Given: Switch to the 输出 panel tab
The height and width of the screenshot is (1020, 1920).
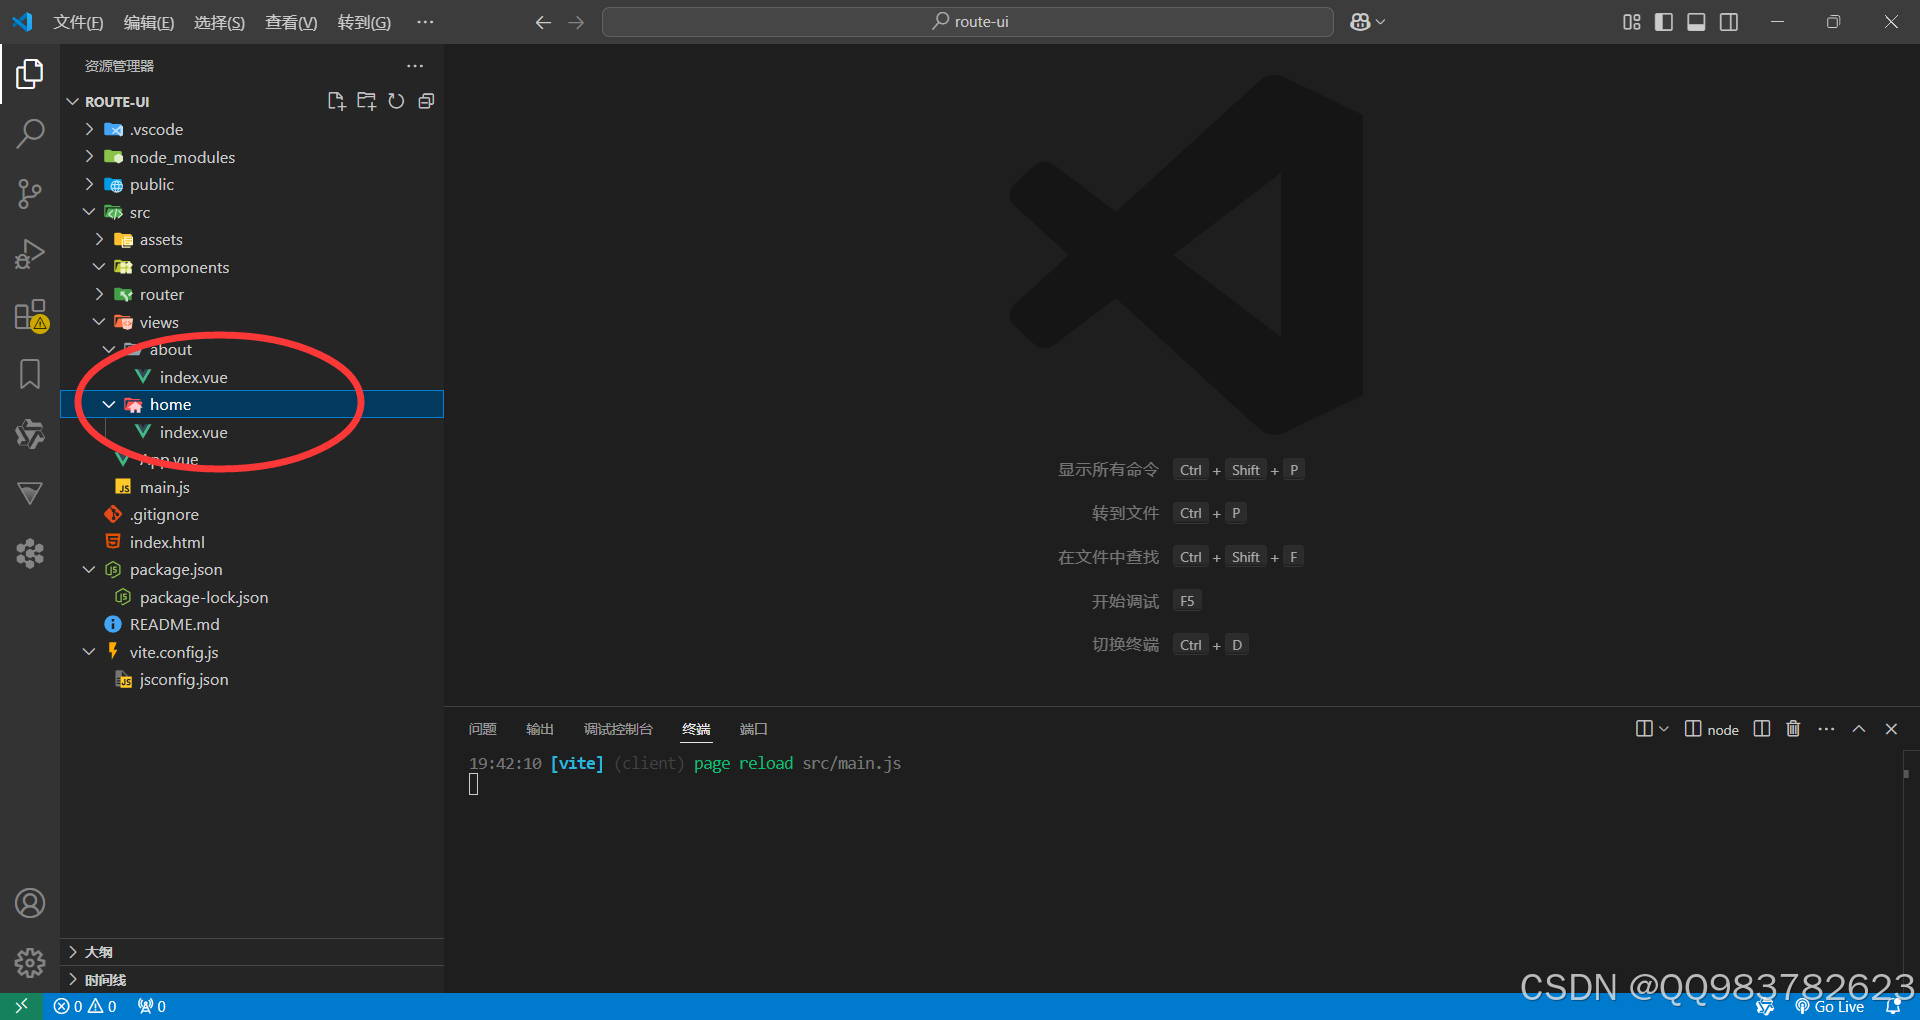Looking at the screenshot, I should click(x=540, y=729).
